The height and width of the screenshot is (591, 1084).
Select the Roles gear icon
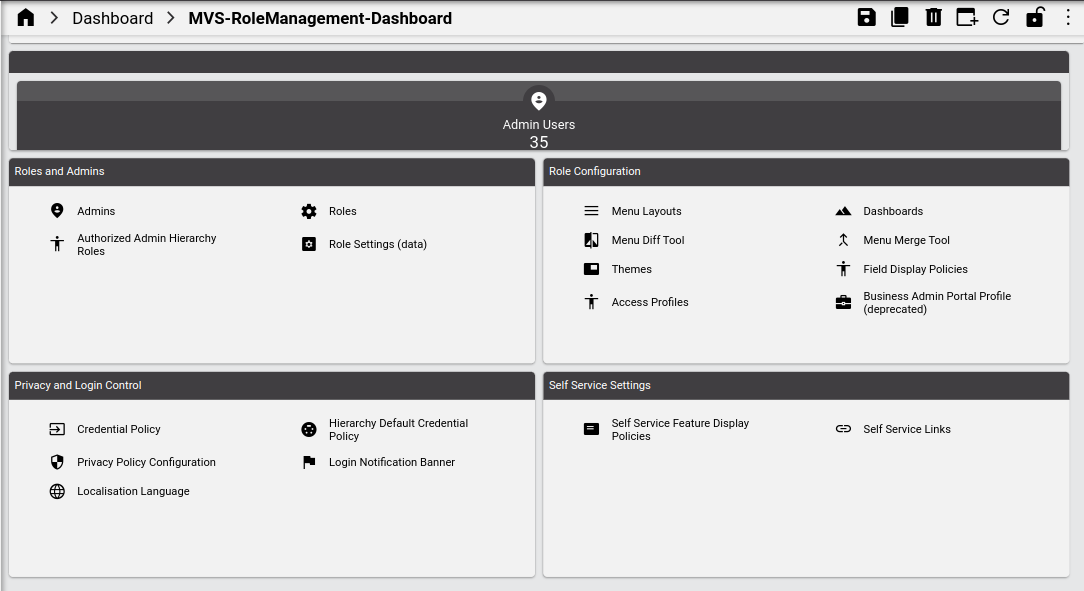pyautogui.click(x=308, y=211)
